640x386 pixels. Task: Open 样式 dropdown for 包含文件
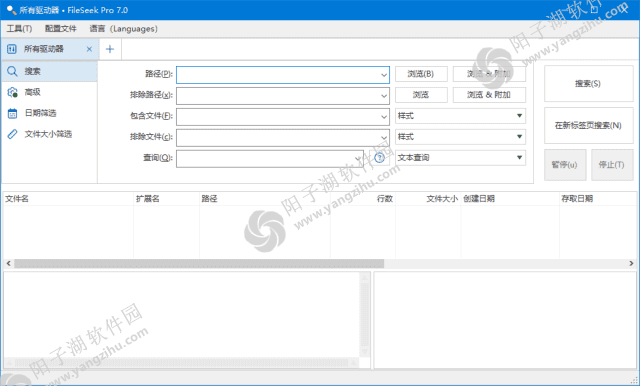coord(460,116)
